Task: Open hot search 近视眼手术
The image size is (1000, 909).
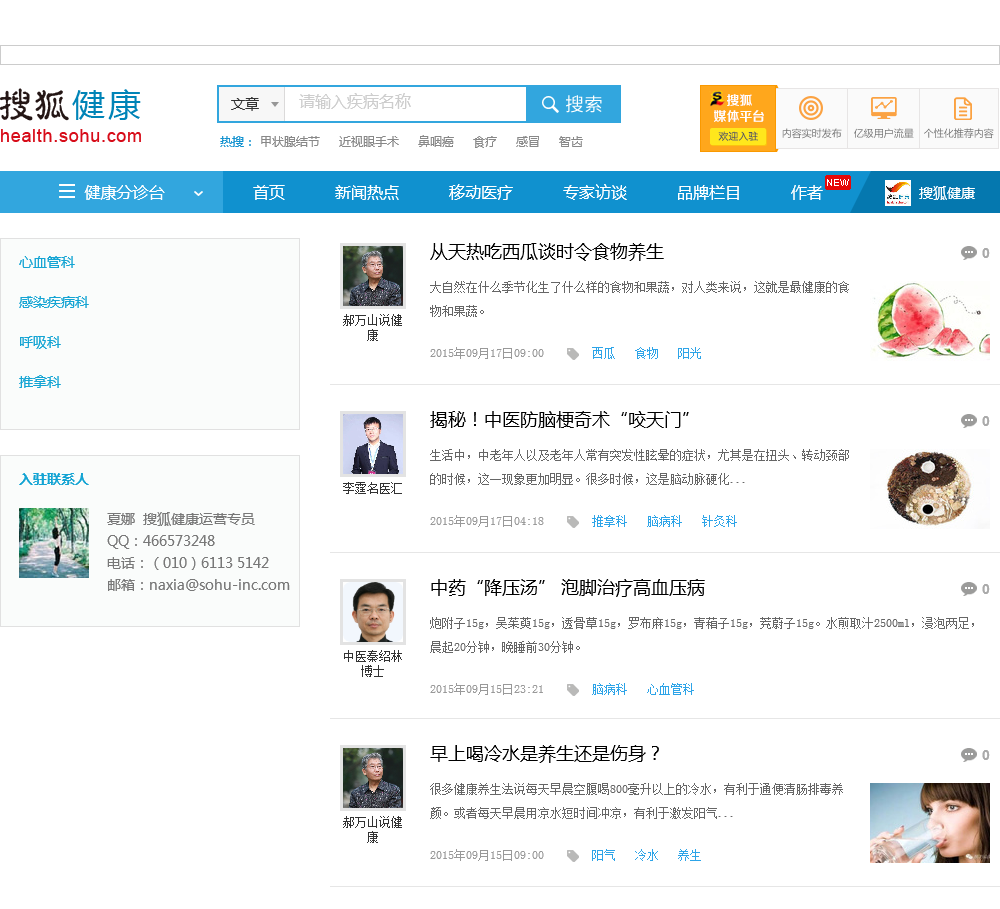Action: 369,142
